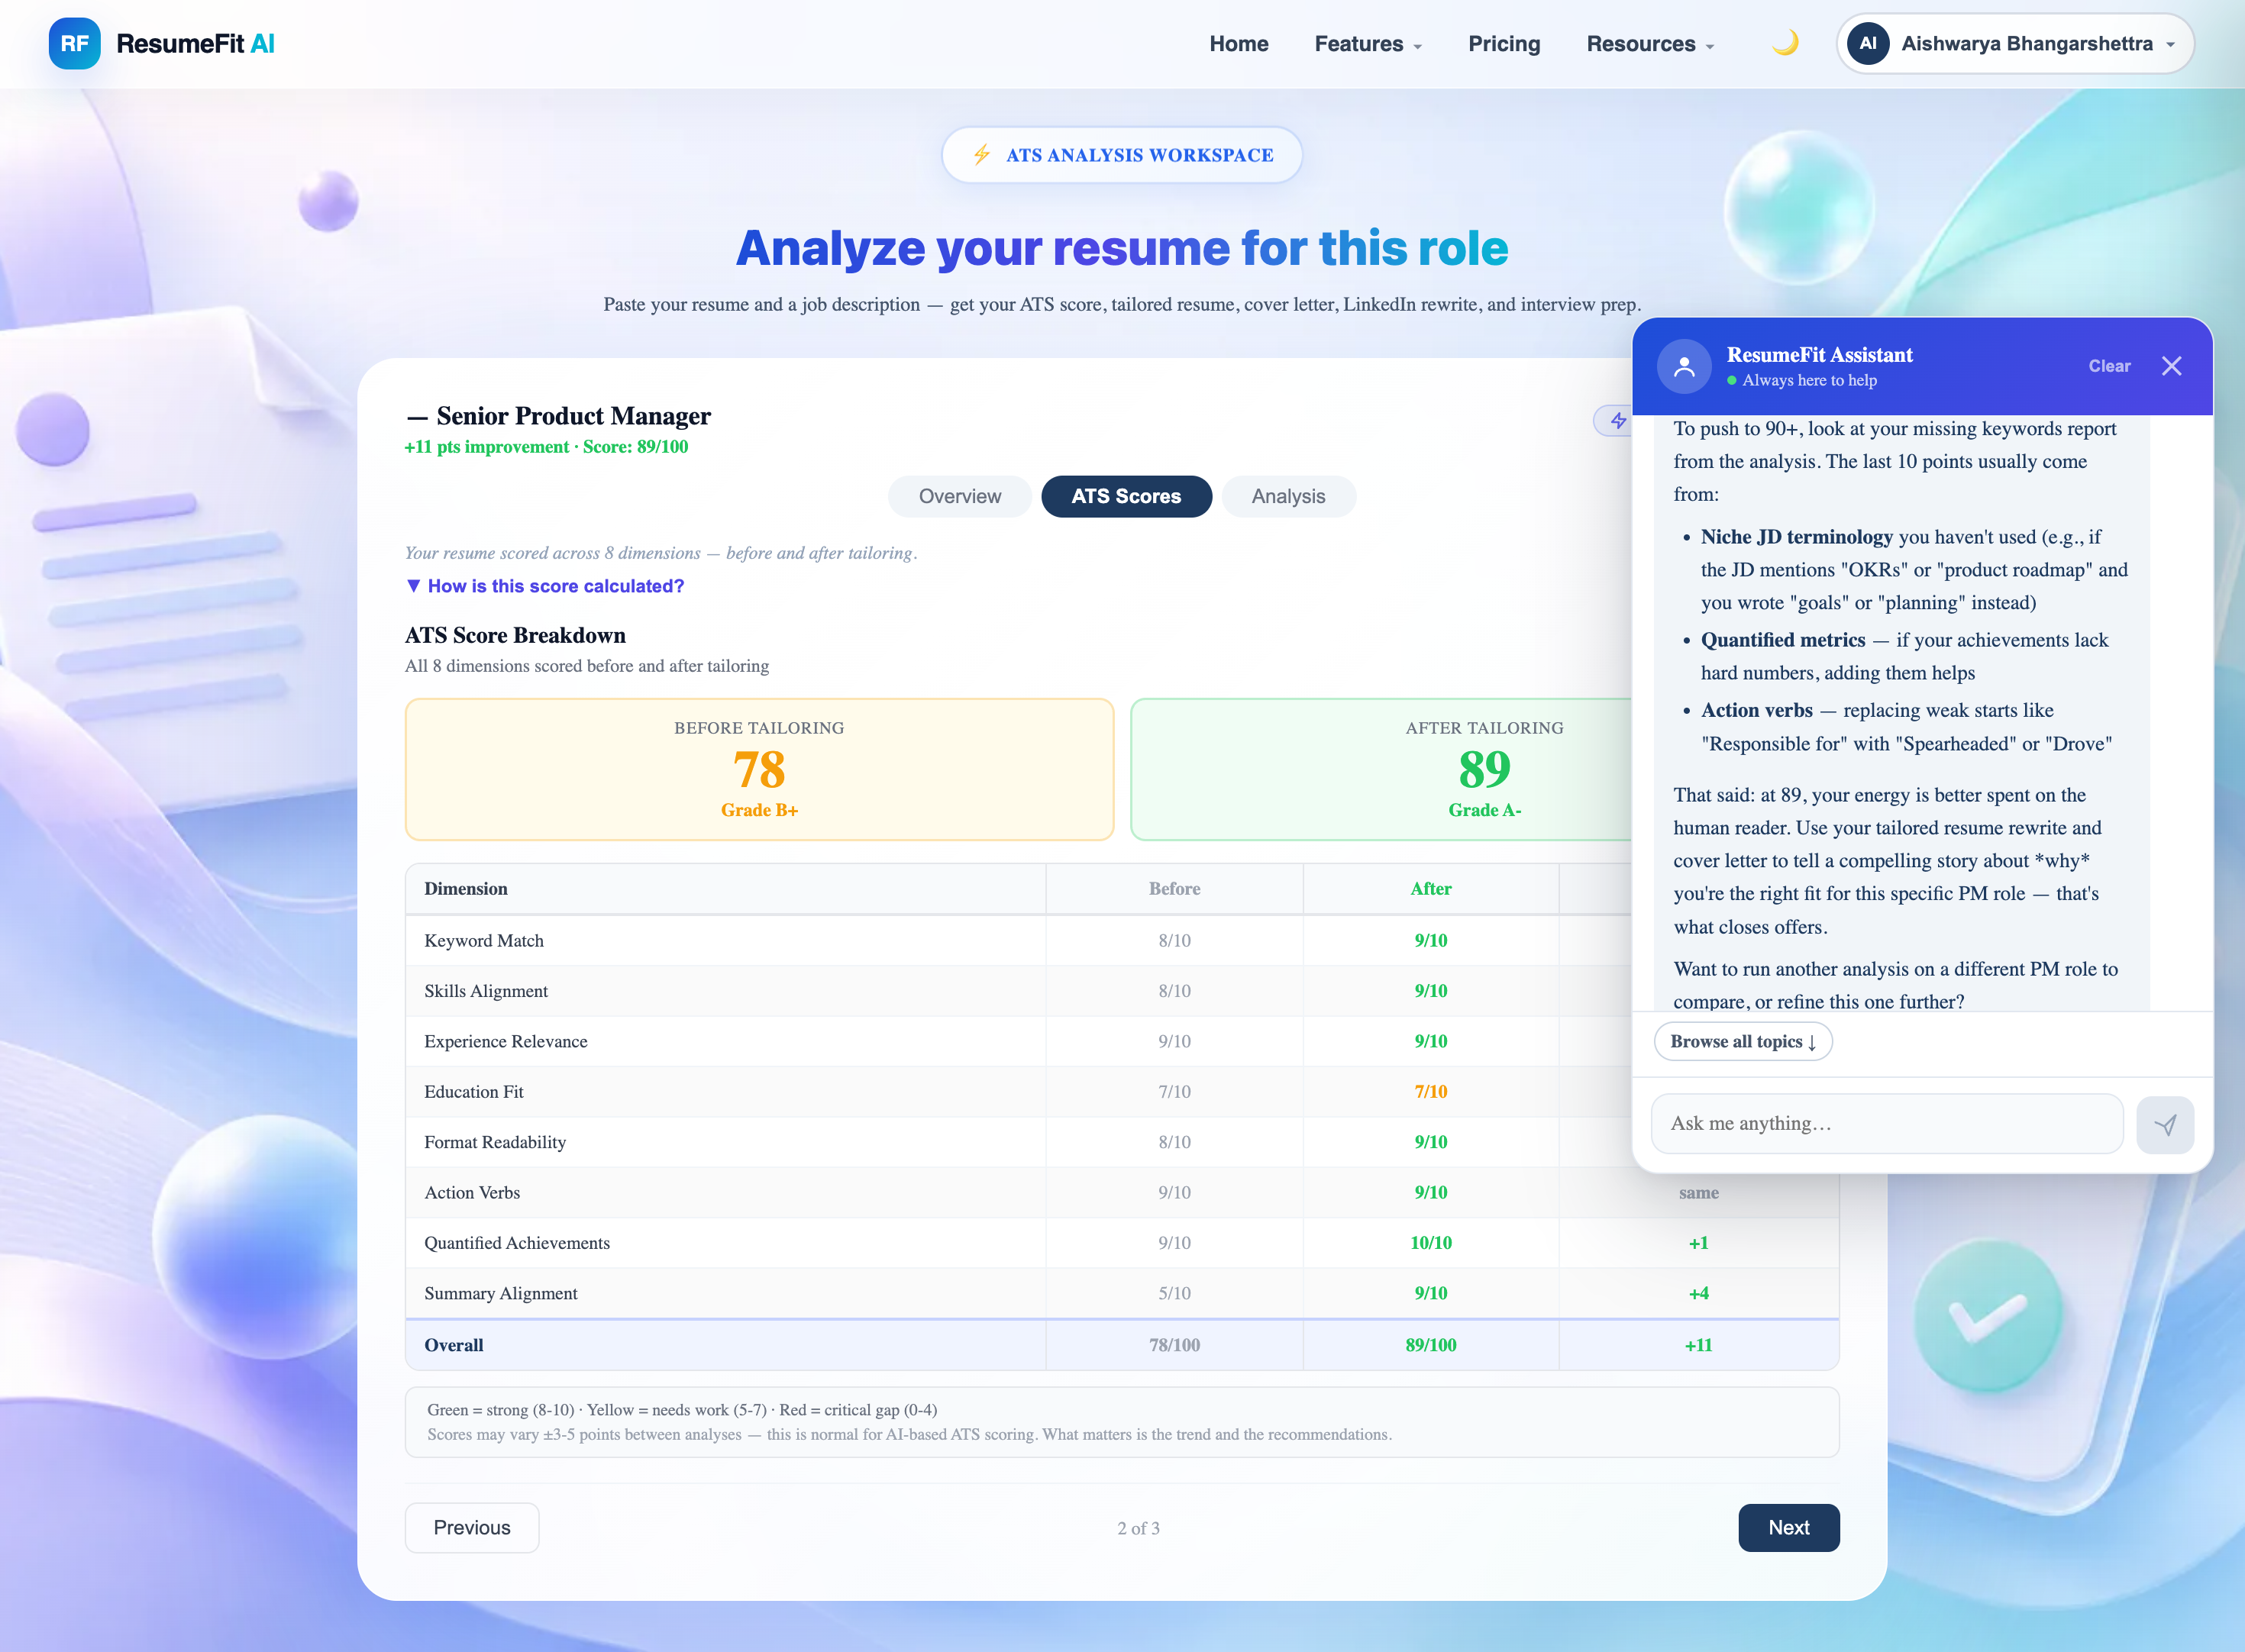
Task: Click the 78/100 overall before score
Action: point(1174,1345)
